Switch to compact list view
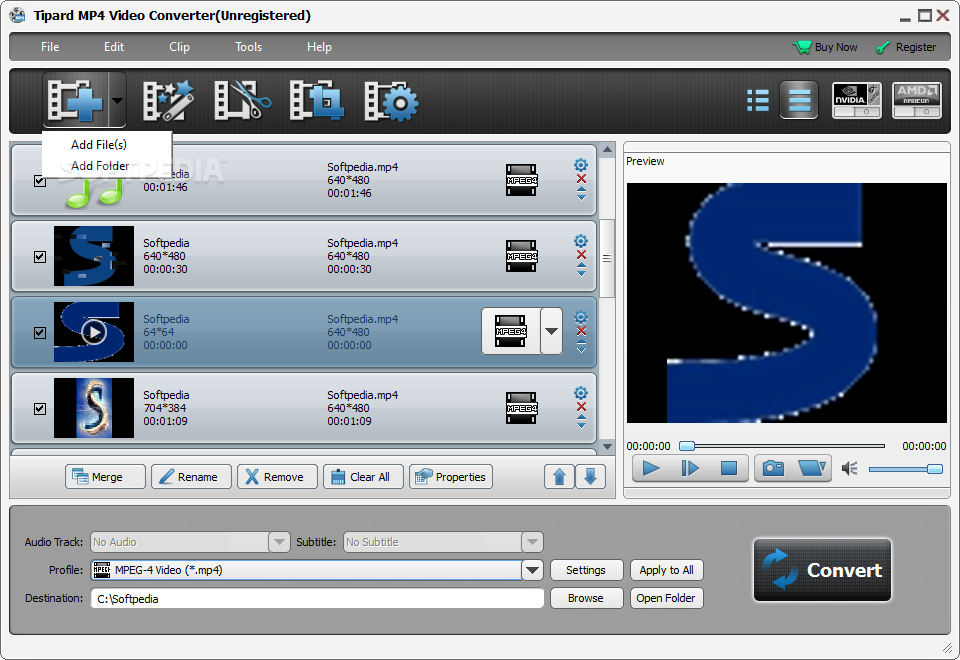 pos(758,100)
